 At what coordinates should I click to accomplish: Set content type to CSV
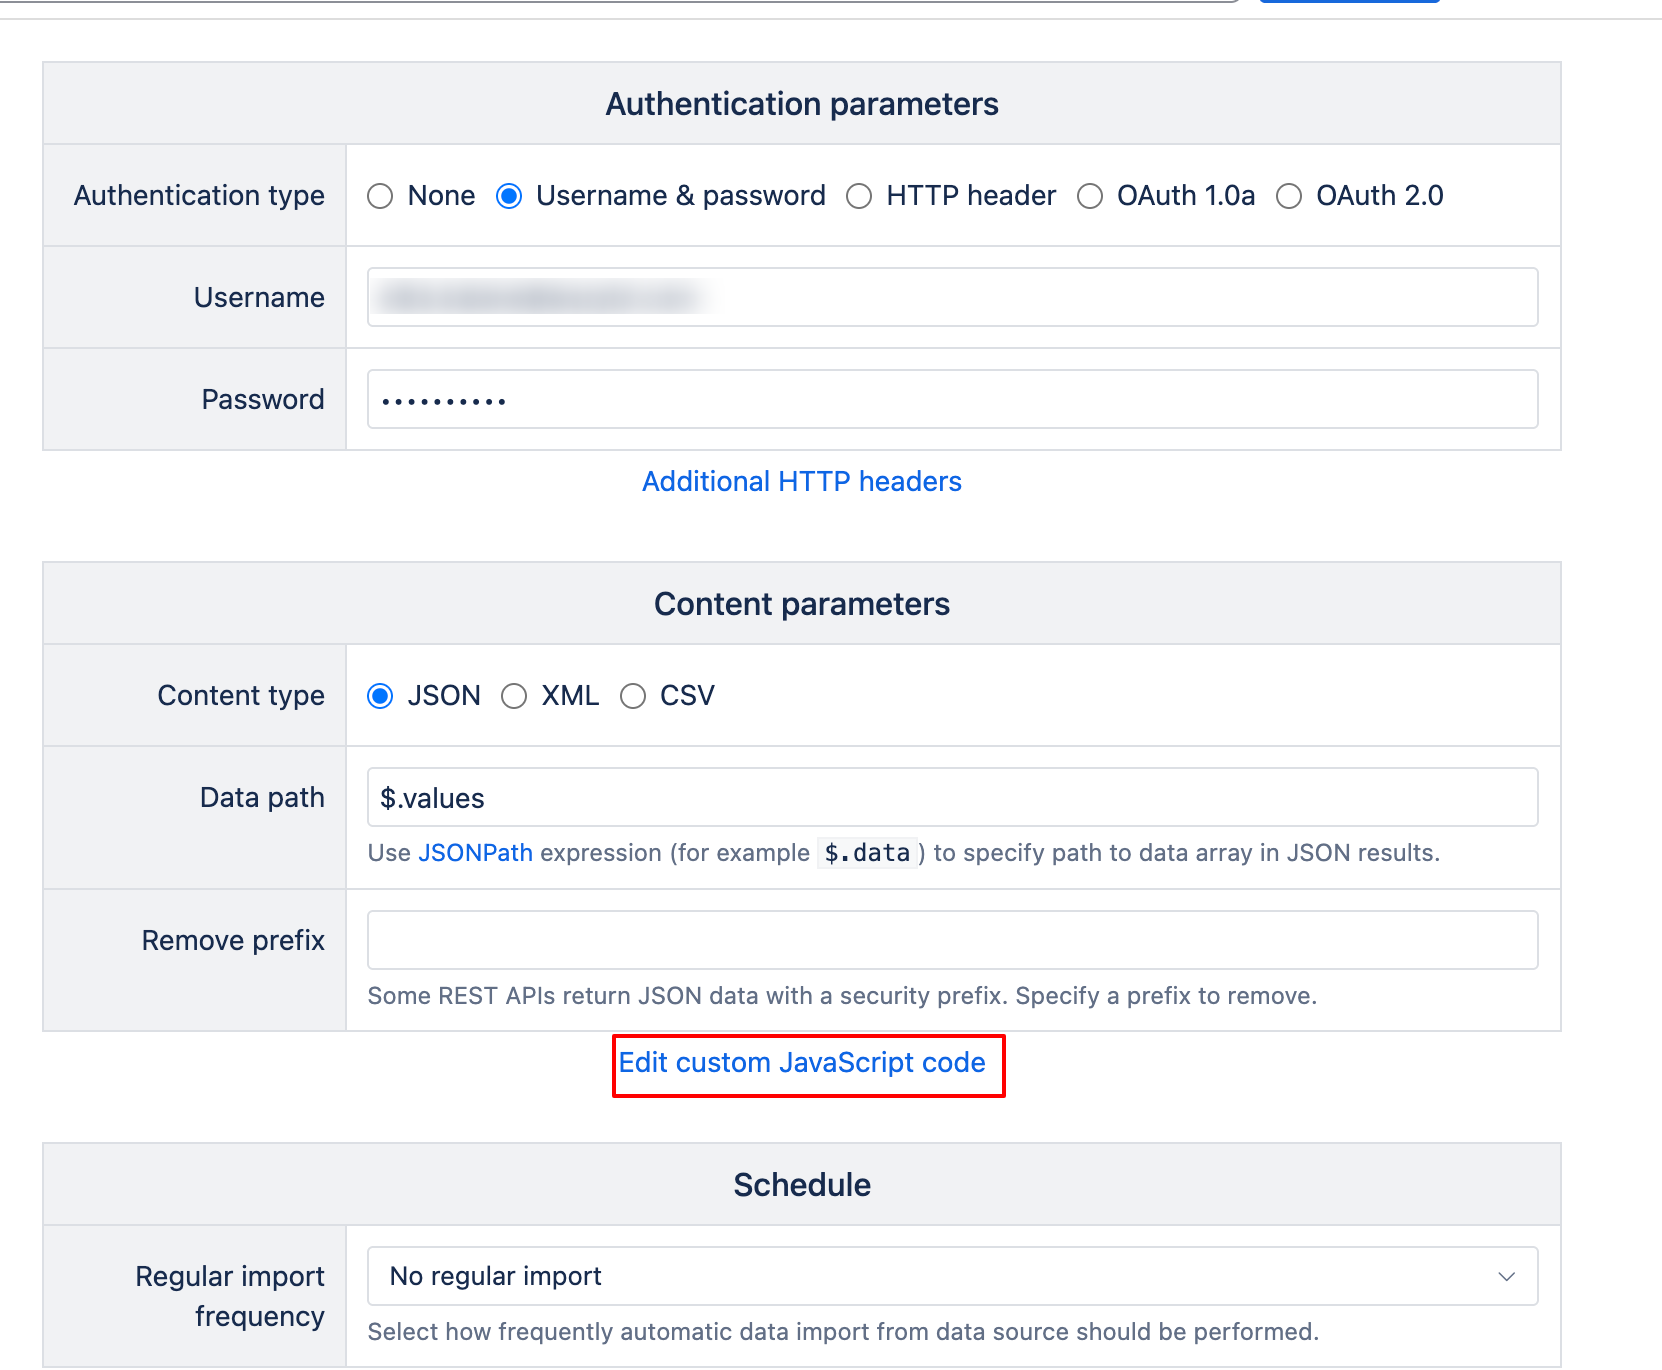coord(633,696)
